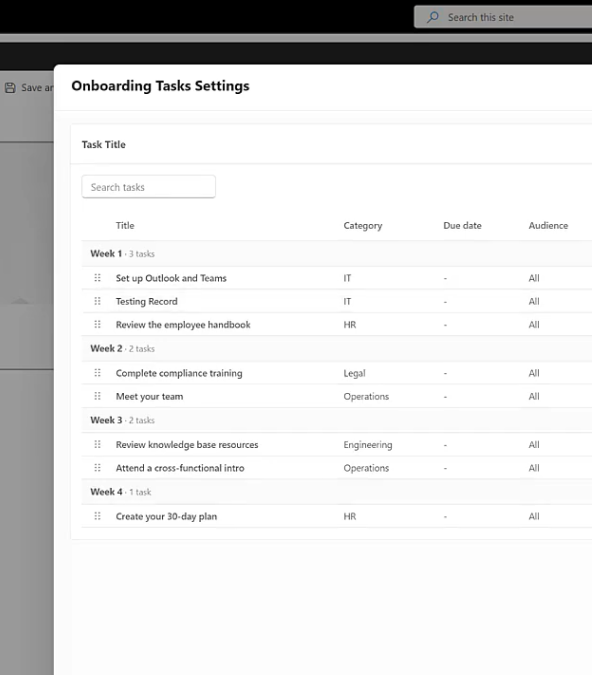Screen dimensions: 592x675
Task: Open Review the employee handbook task
Action: [183, 325]
